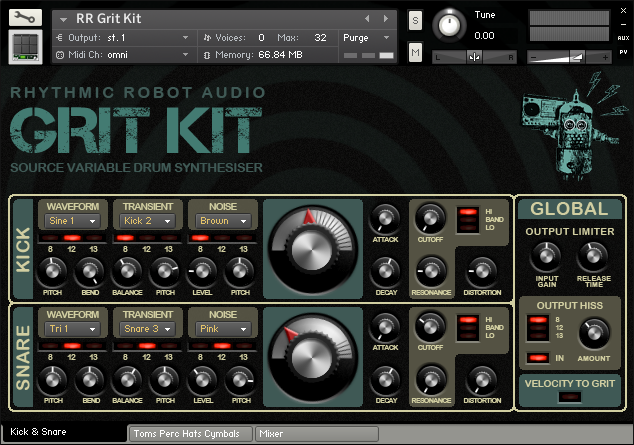Click the Snare Waveform Pitch knob
Image resolution: width=634 pixels, height=445 pixels.
(52, 380)
